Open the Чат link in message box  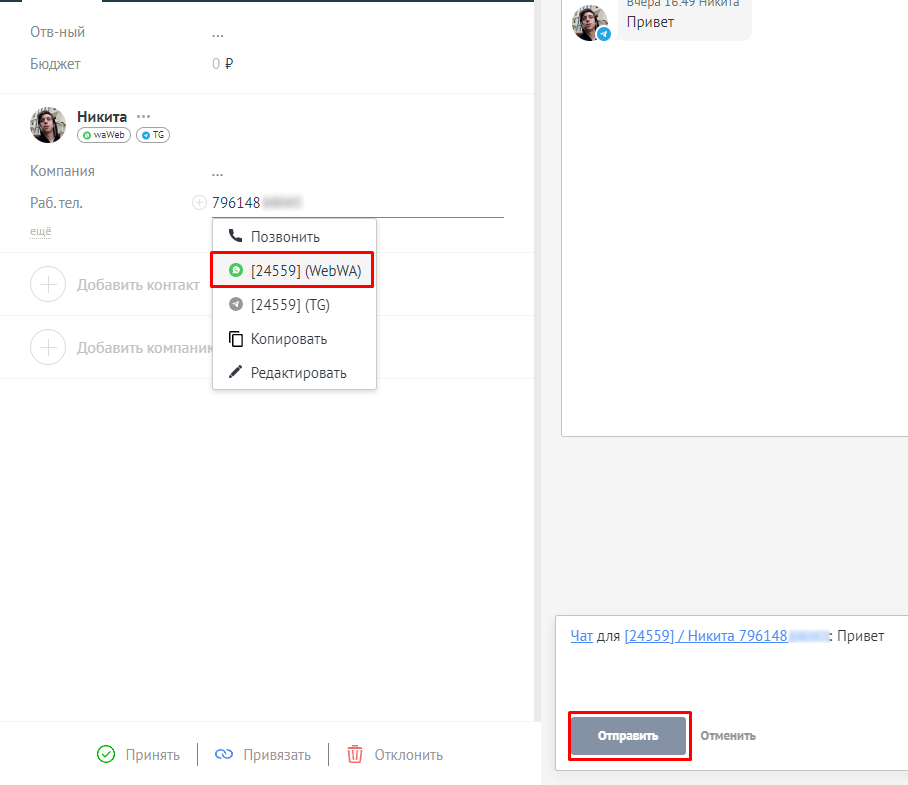pyautogui.click(x=581, y=636)
